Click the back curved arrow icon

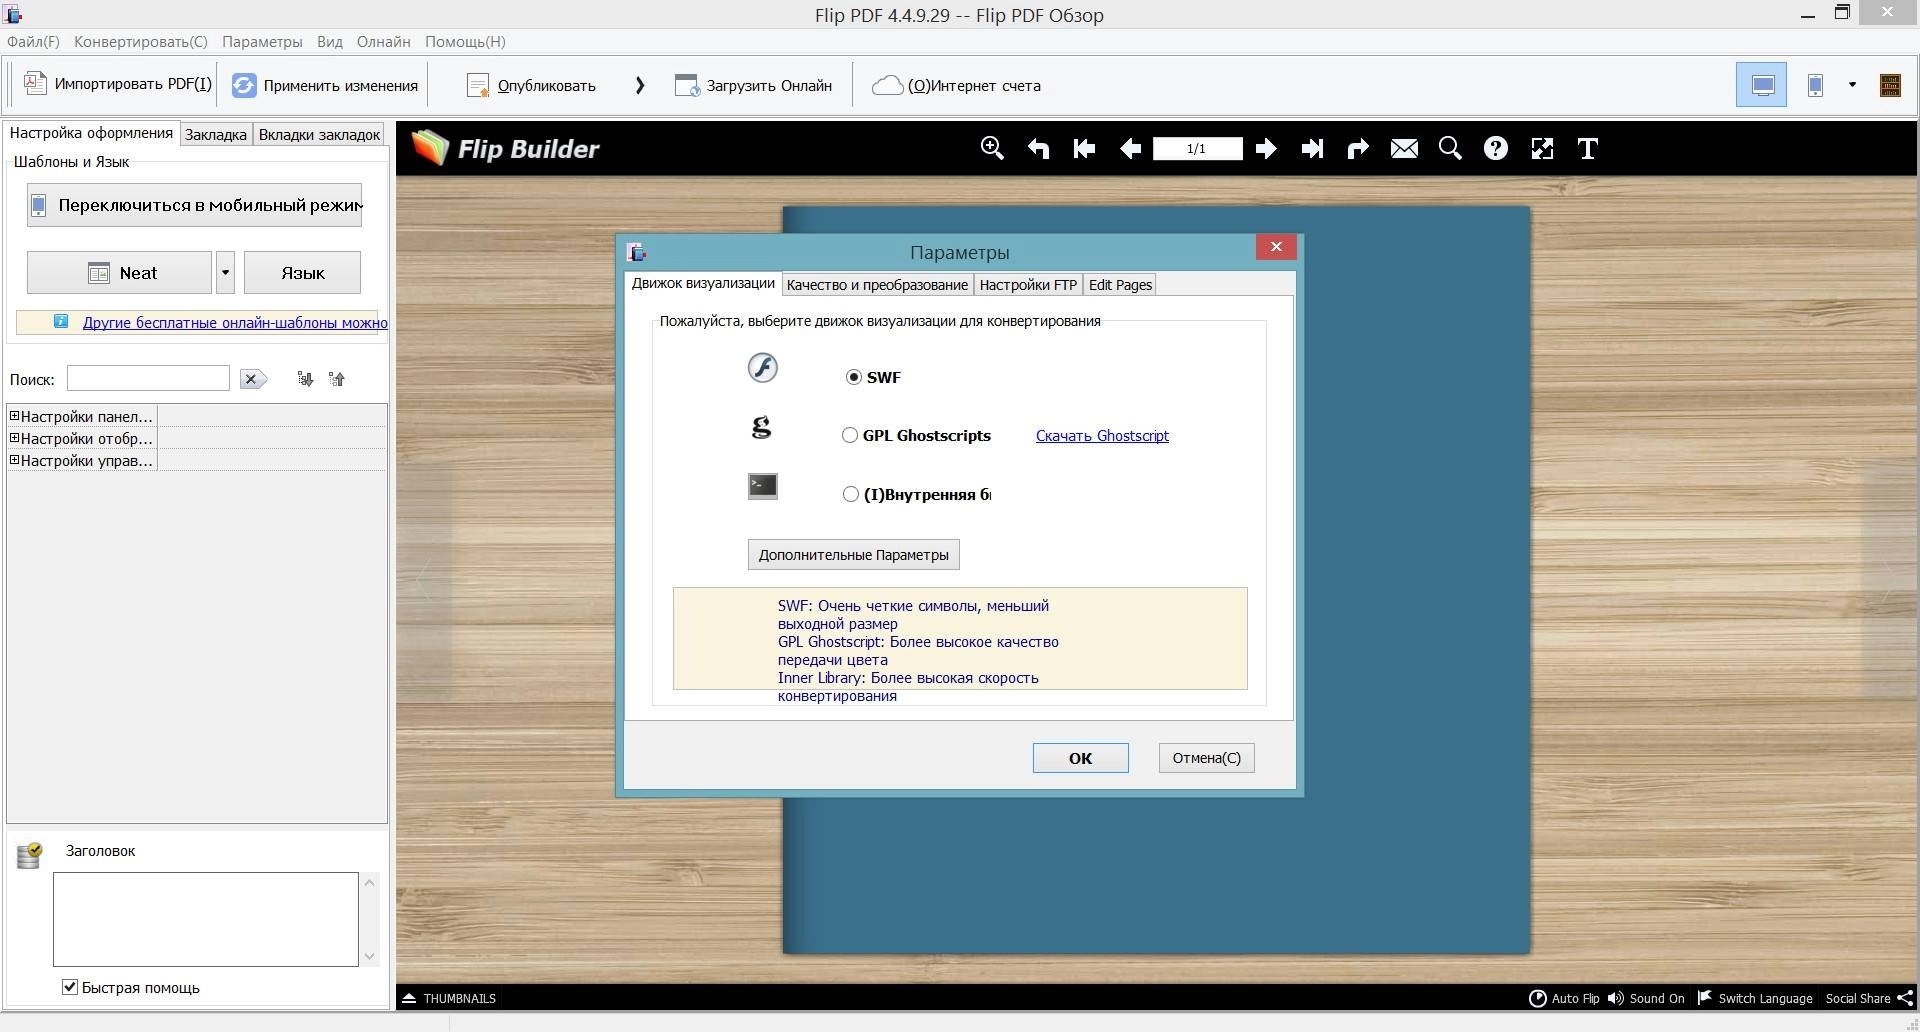click(x=1038, y=148)
